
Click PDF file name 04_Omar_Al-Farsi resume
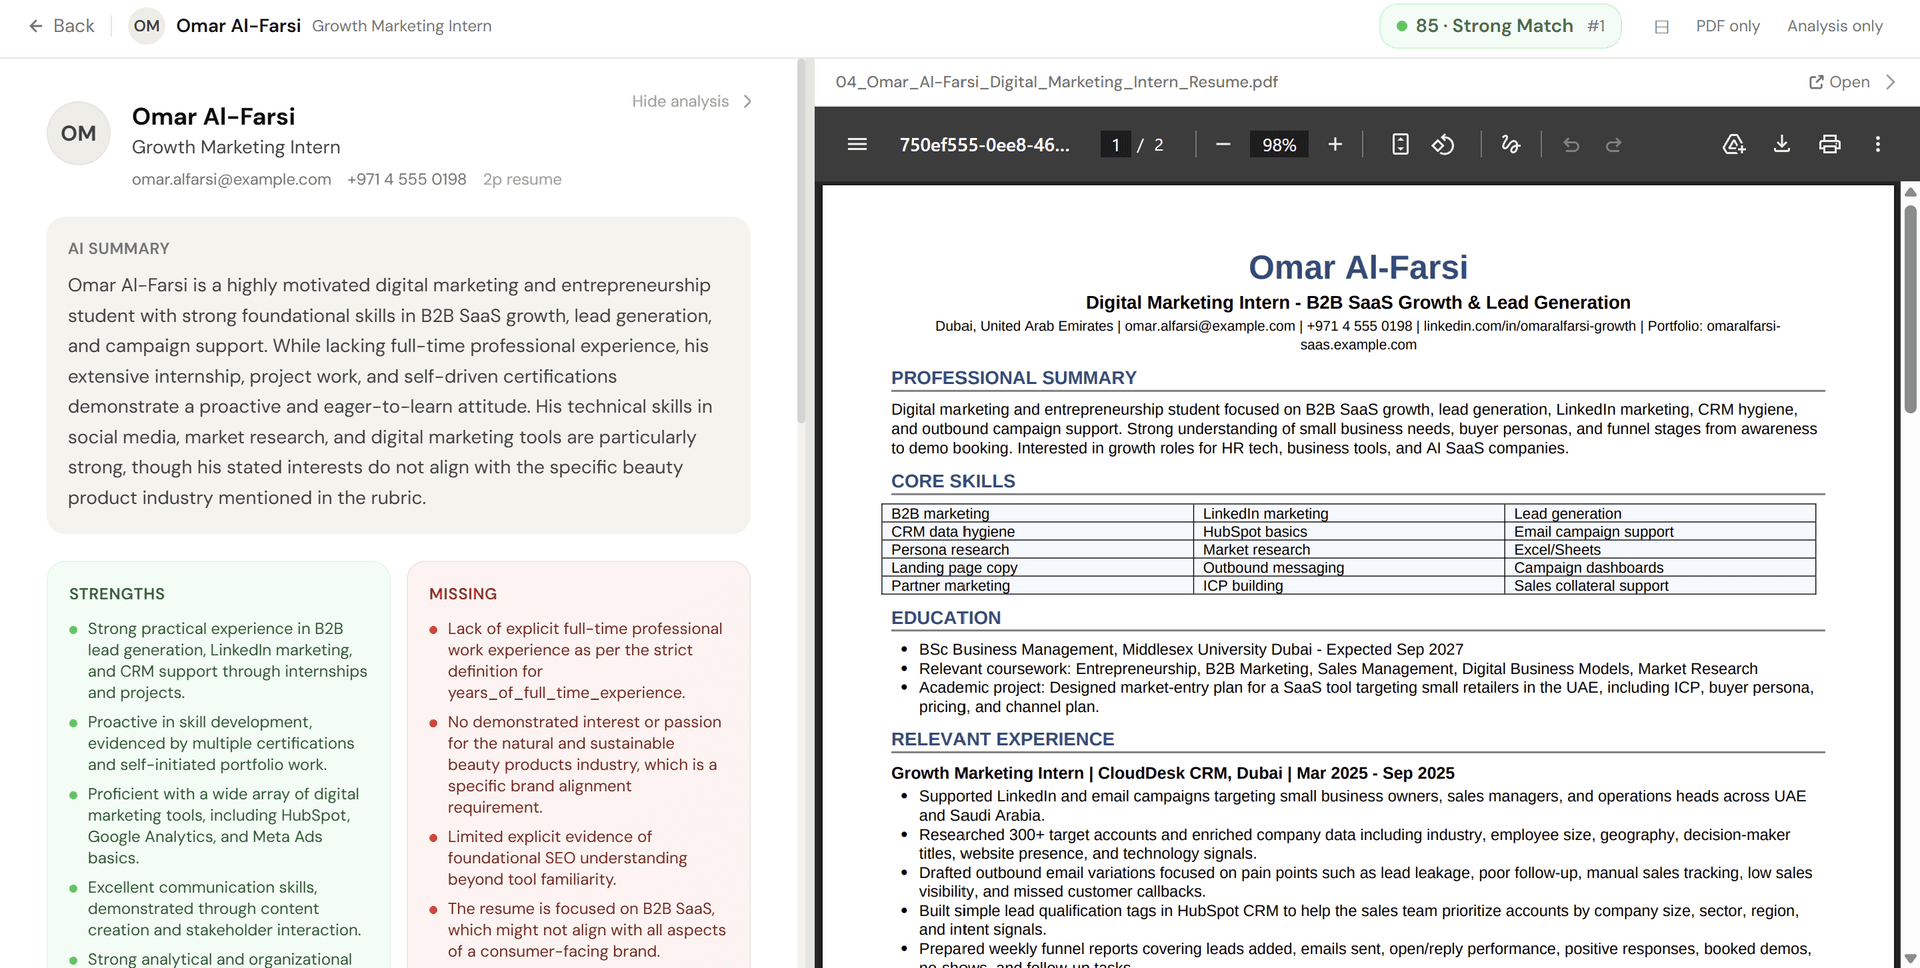coord(1057,82)
